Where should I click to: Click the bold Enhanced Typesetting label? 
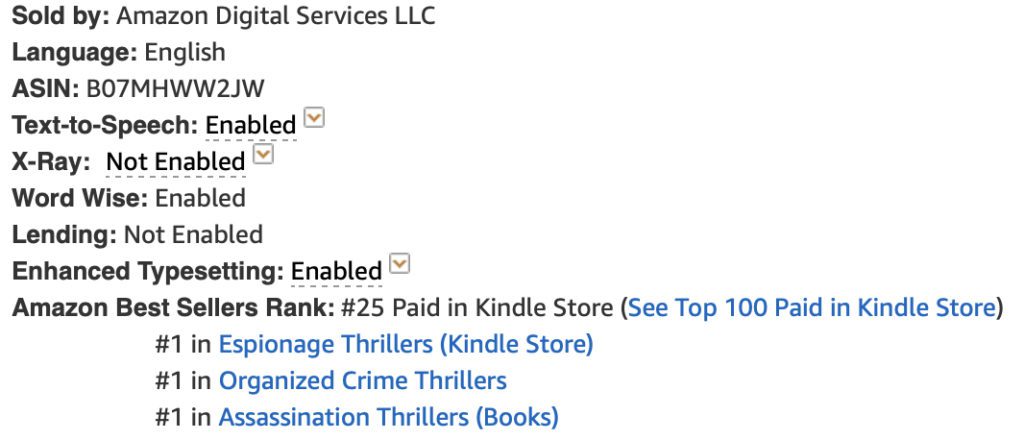click(148, 272)
